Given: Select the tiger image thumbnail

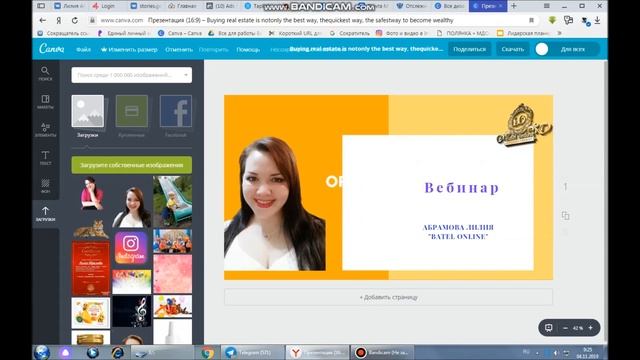Looking at the screenshot, I should click(x=91, y=229).
